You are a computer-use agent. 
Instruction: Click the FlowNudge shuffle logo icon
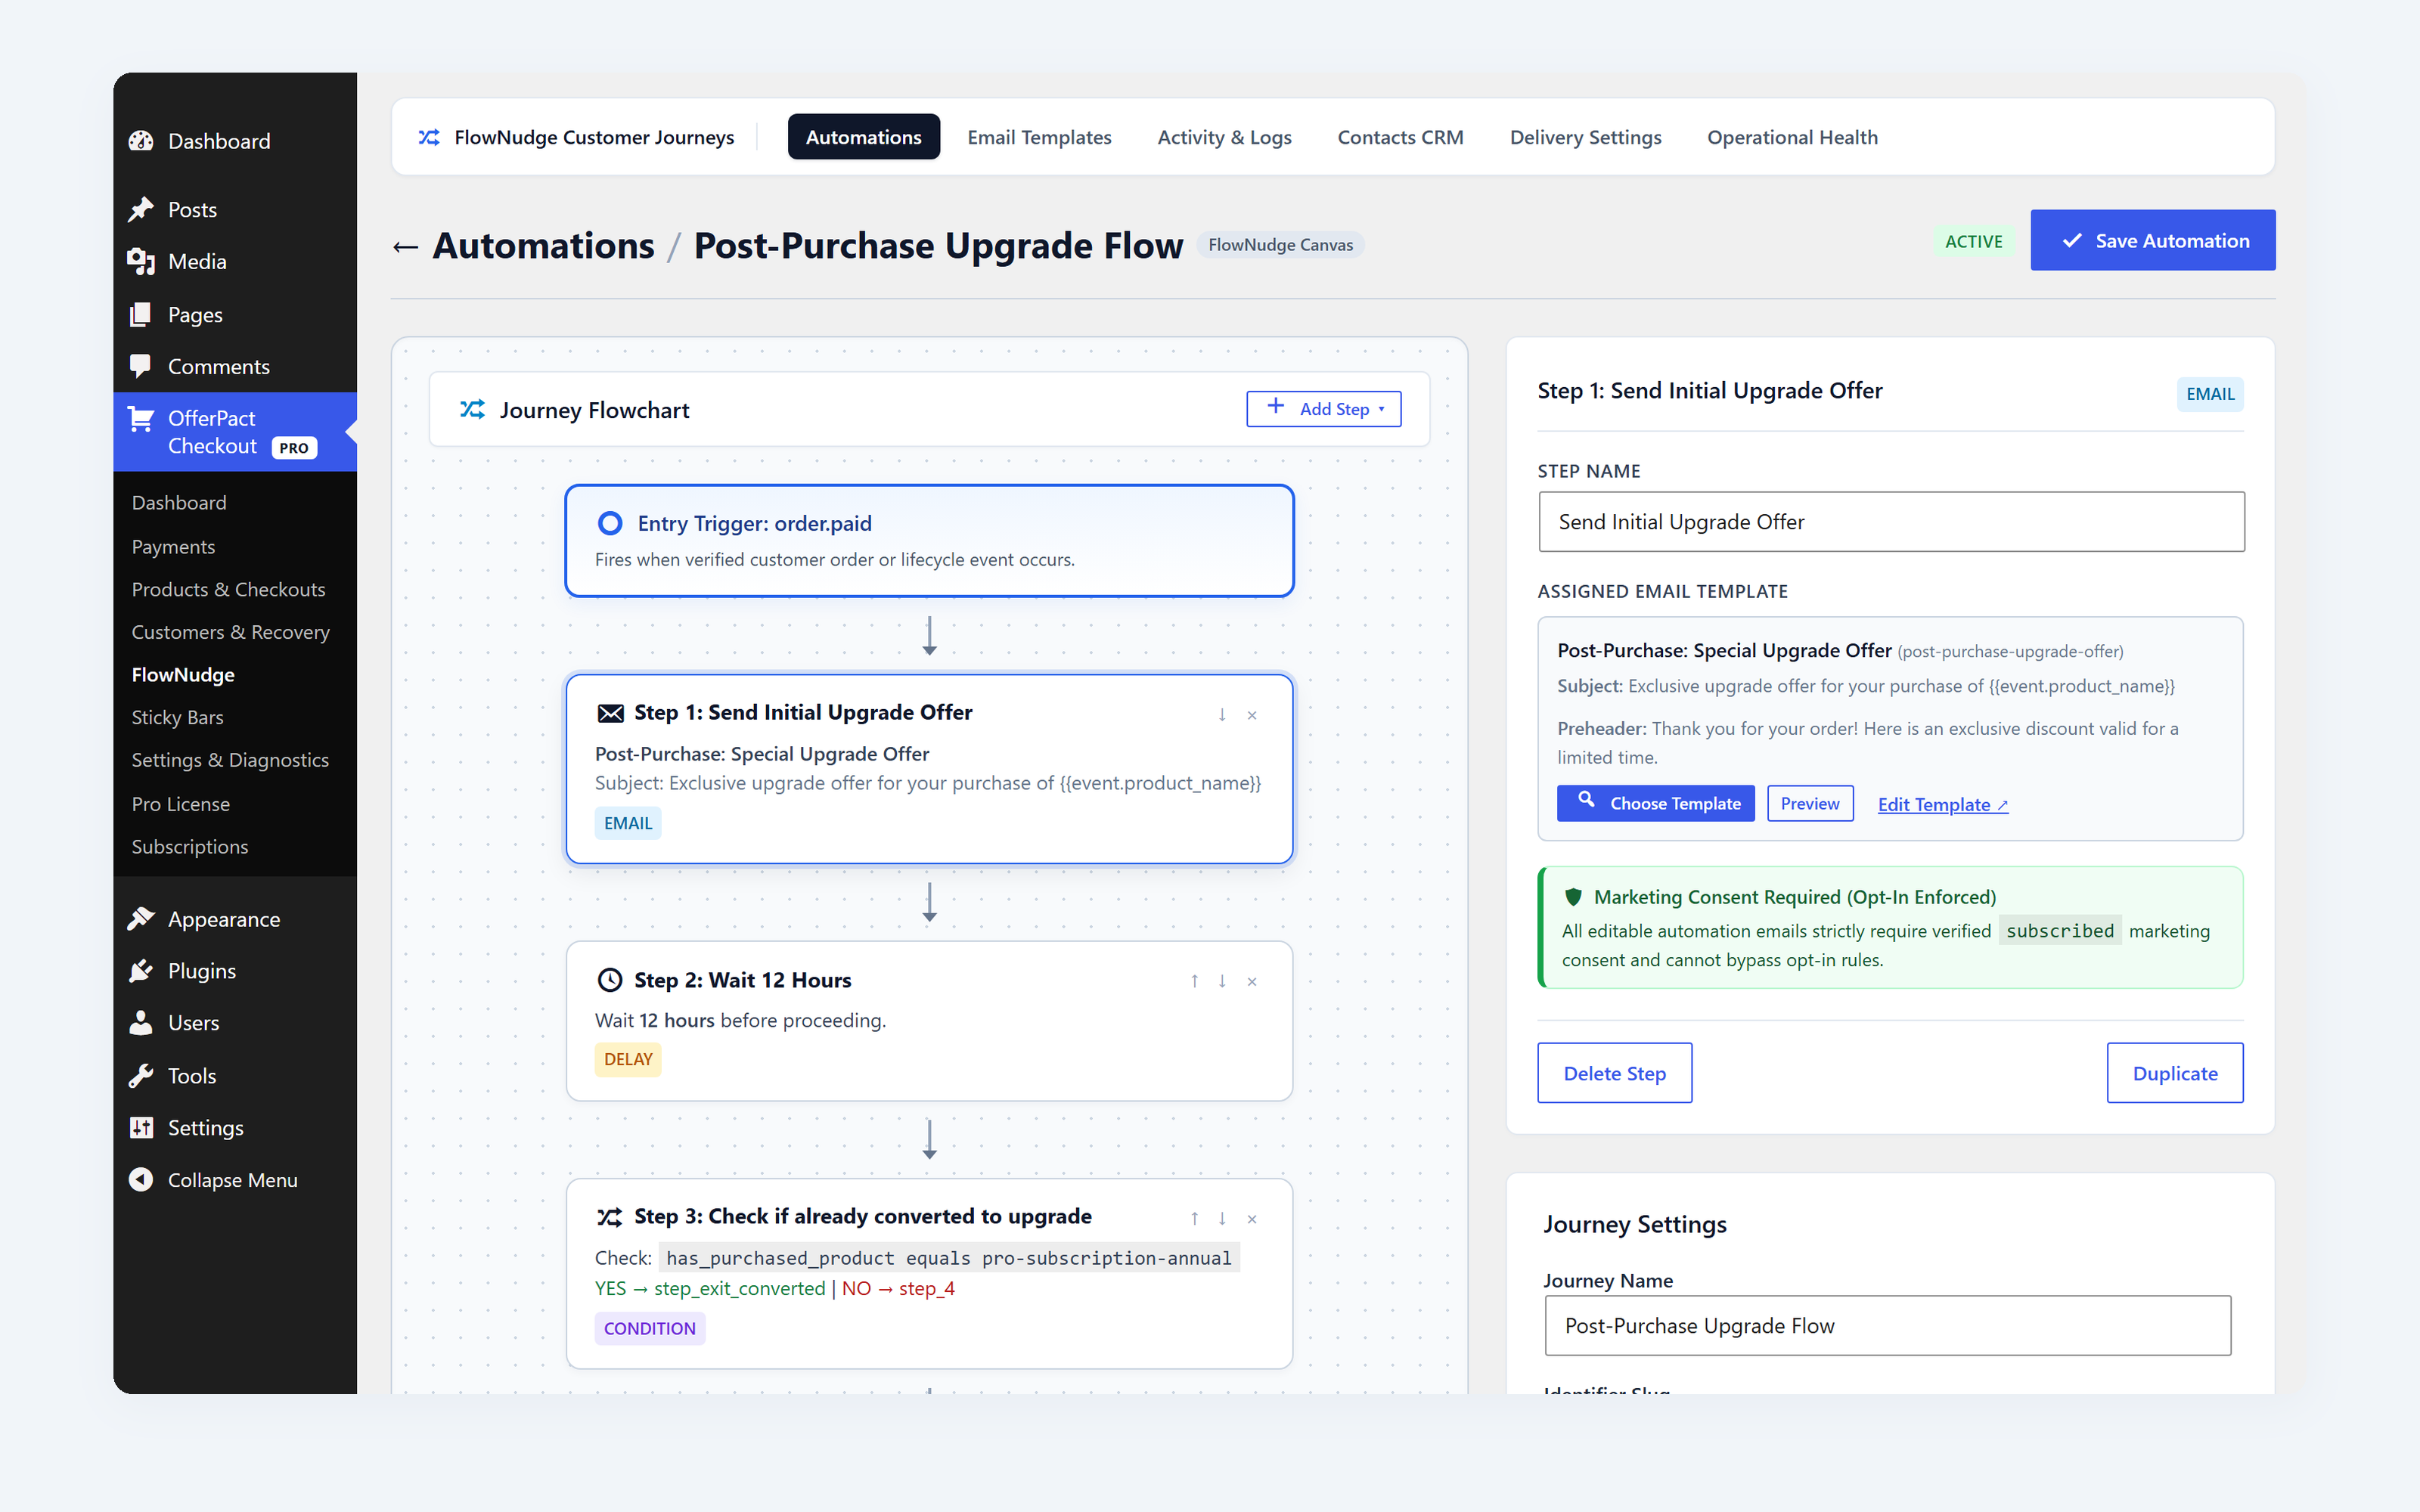pos(429,137)
